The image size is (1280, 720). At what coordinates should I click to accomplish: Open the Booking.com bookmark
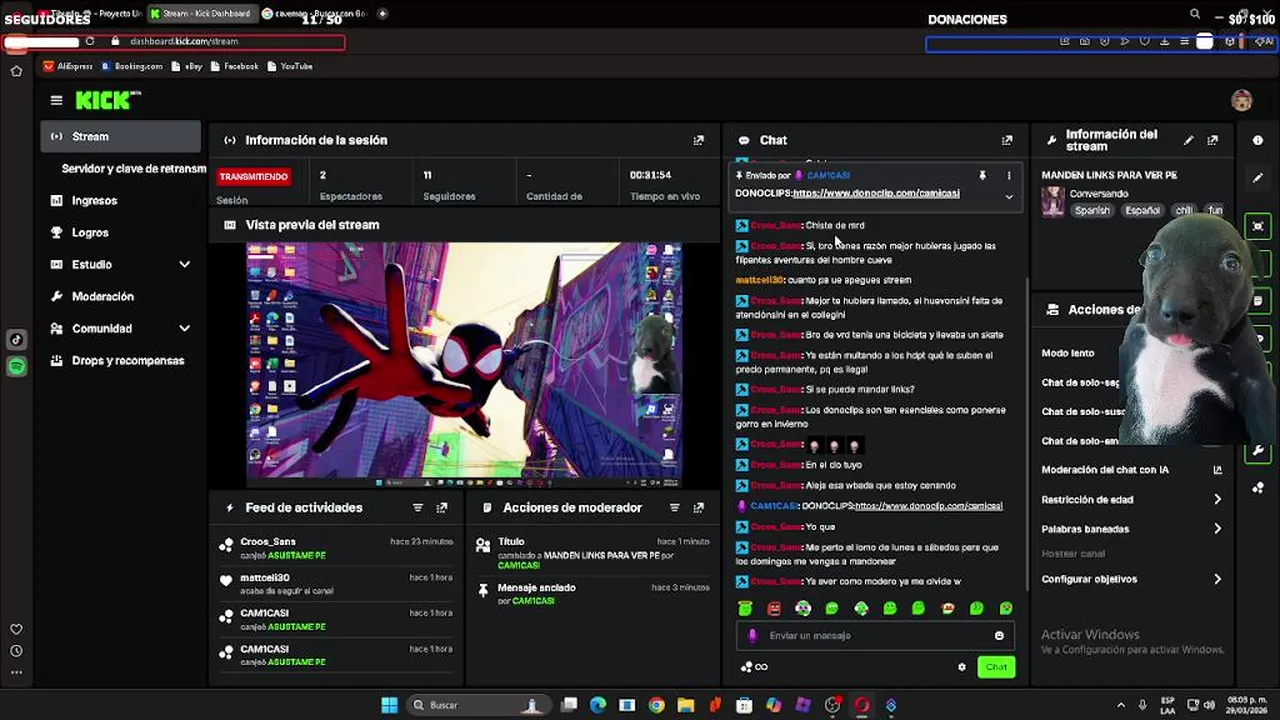[x=132, y=66]
